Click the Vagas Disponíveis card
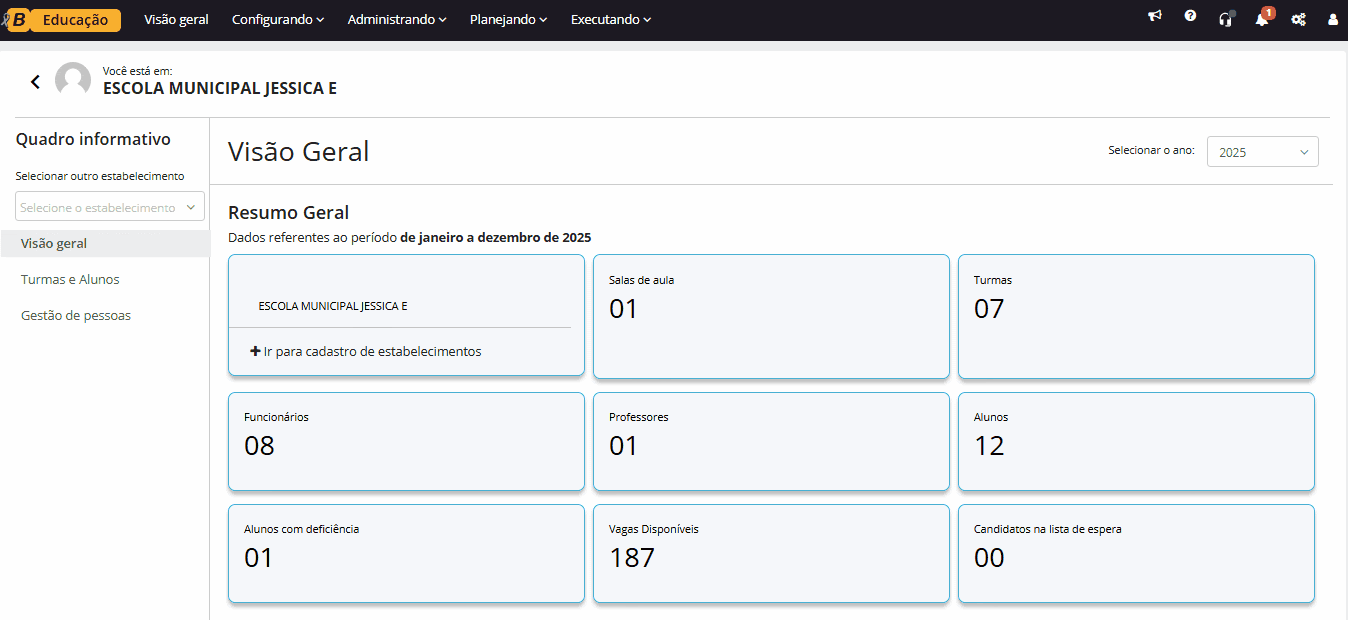Screen dimensions: 1348x620 [771, 553]
